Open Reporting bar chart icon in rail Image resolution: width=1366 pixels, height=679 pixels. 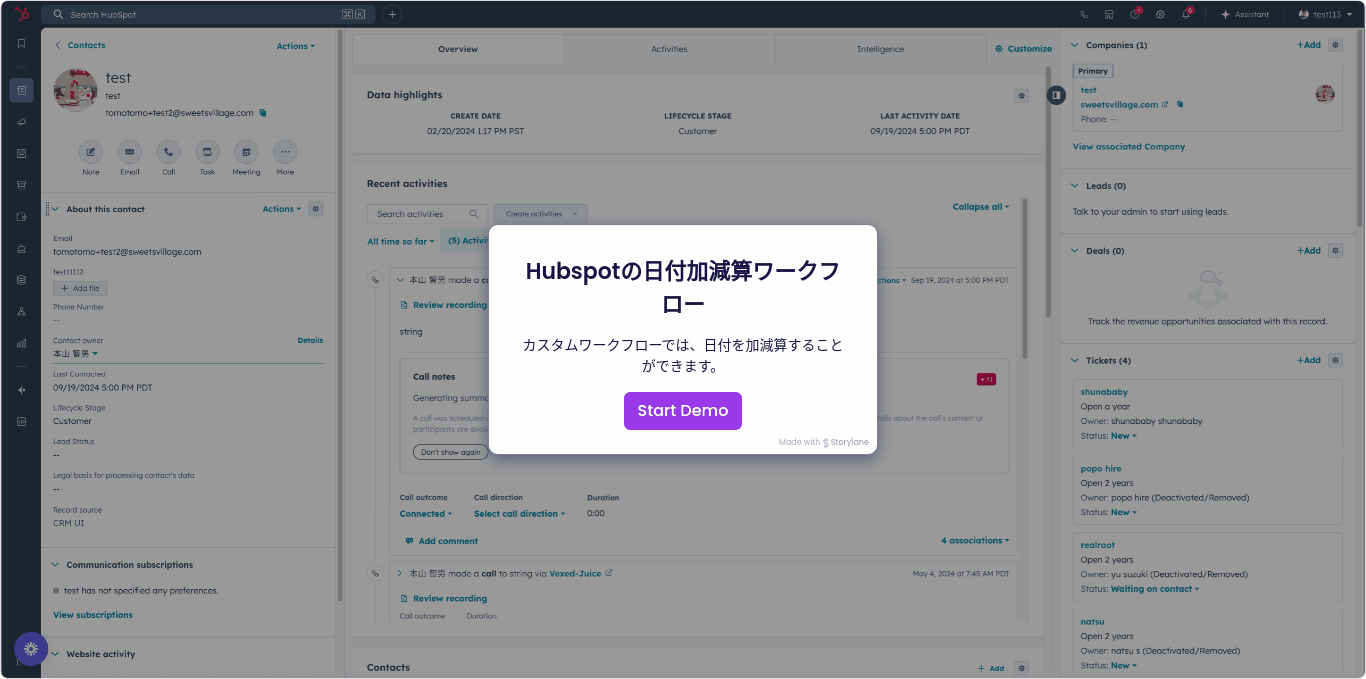click(x=21, y=343)
